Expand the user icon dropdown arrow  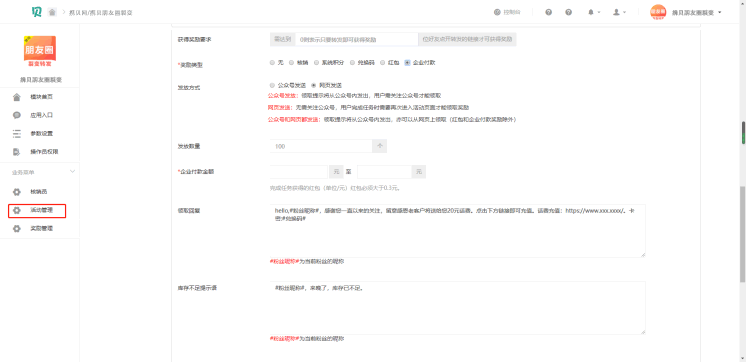(625, 12)
